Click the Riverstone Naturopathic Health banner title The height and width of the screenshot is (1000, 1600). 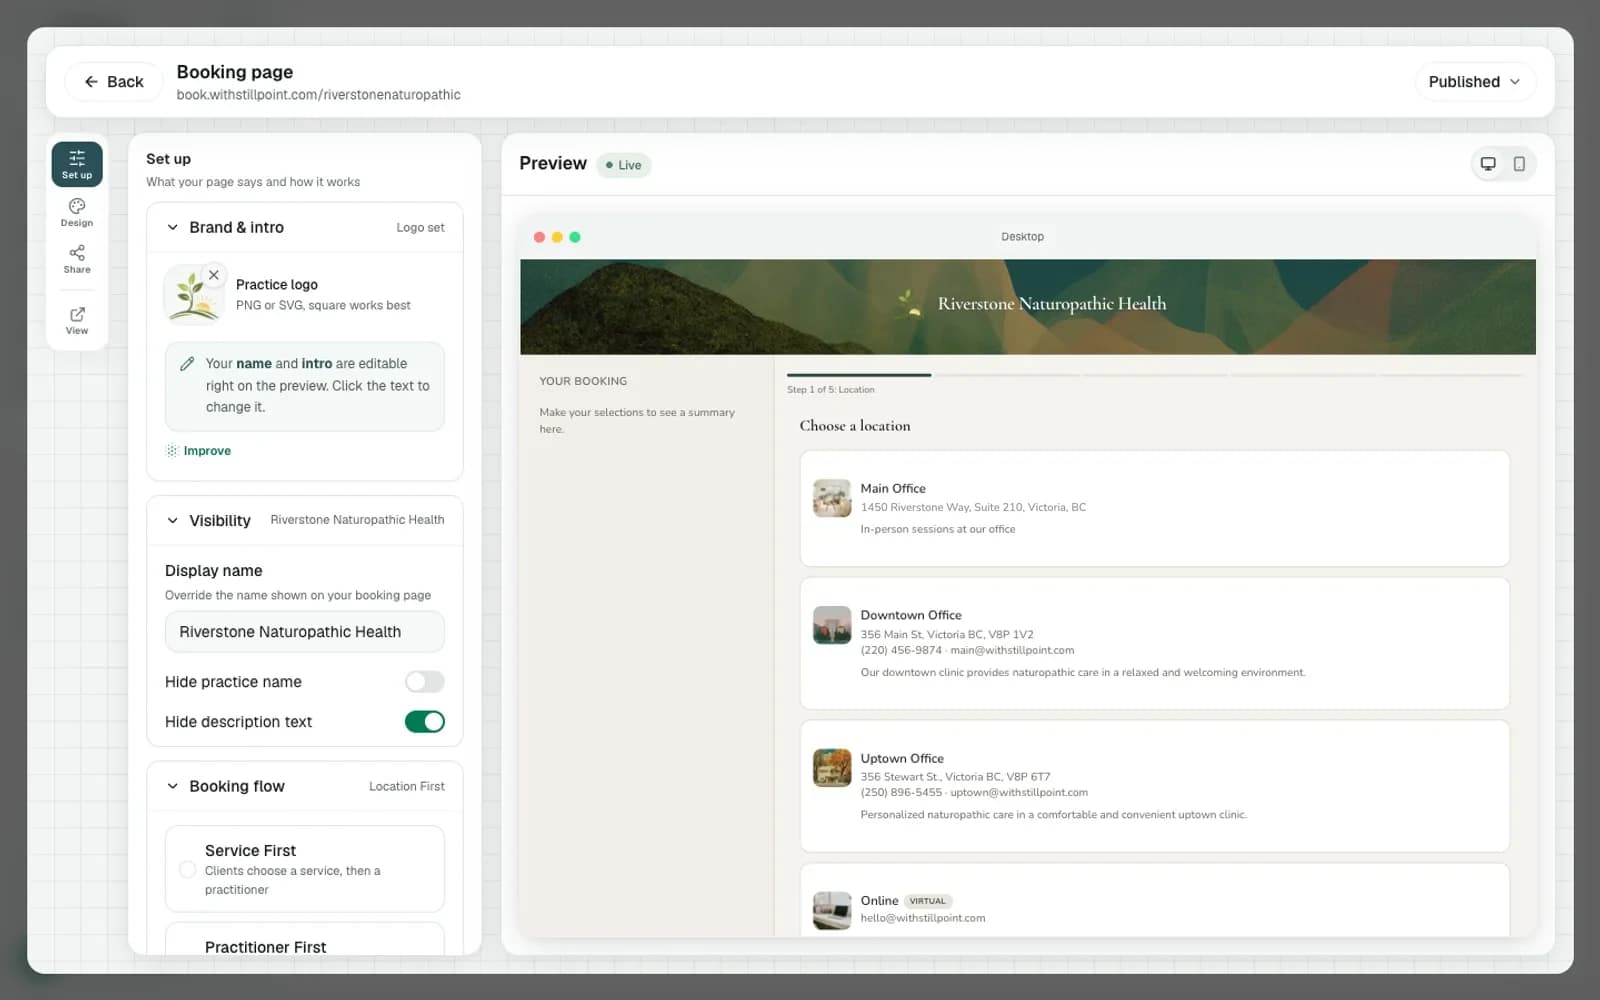click(x=1052, y=304)
